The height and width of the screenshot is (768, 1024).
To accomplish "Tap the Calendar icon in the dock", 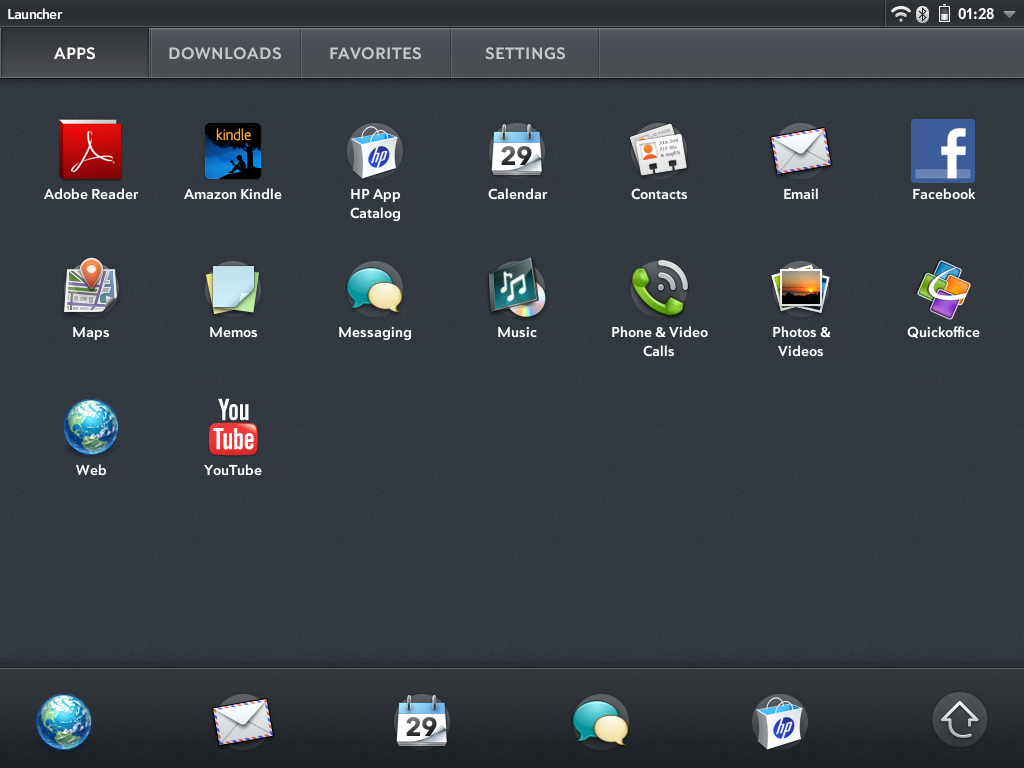I will click(x=422, y=721).
